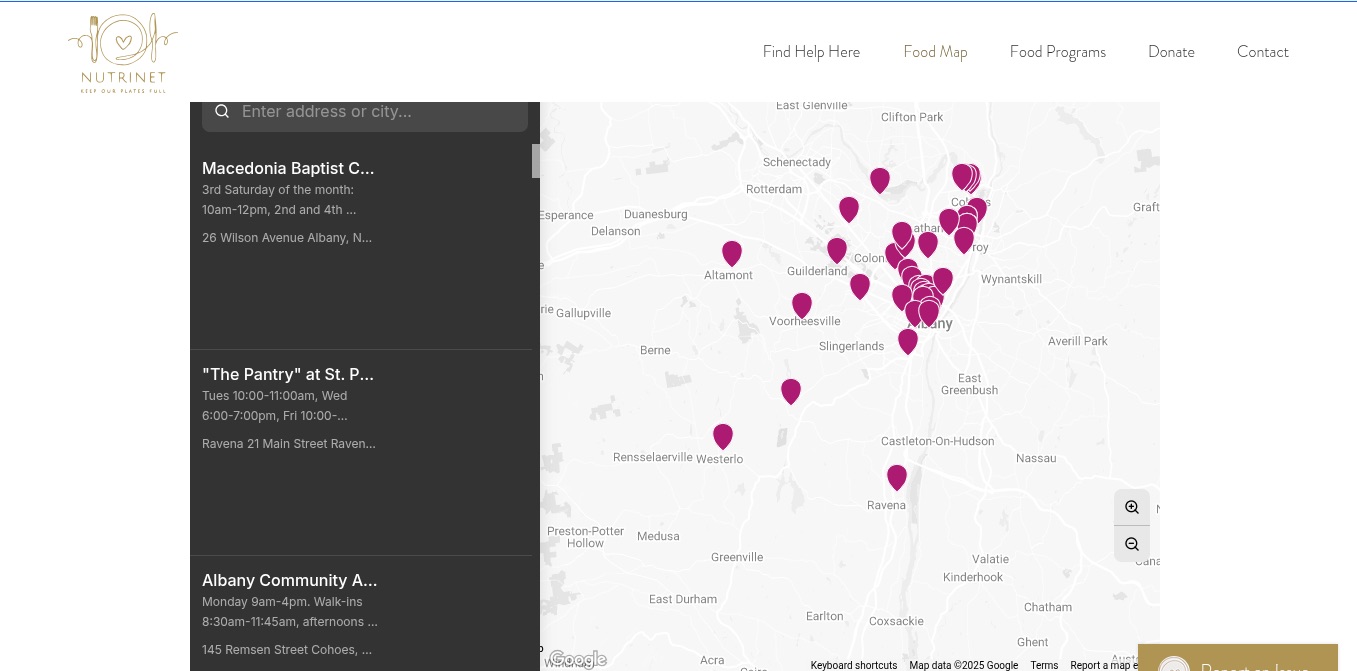The width and height of the screenshot is (1357, 671).
Task: Click the Ravena 21 Main Street address
Action: (289, 444)
